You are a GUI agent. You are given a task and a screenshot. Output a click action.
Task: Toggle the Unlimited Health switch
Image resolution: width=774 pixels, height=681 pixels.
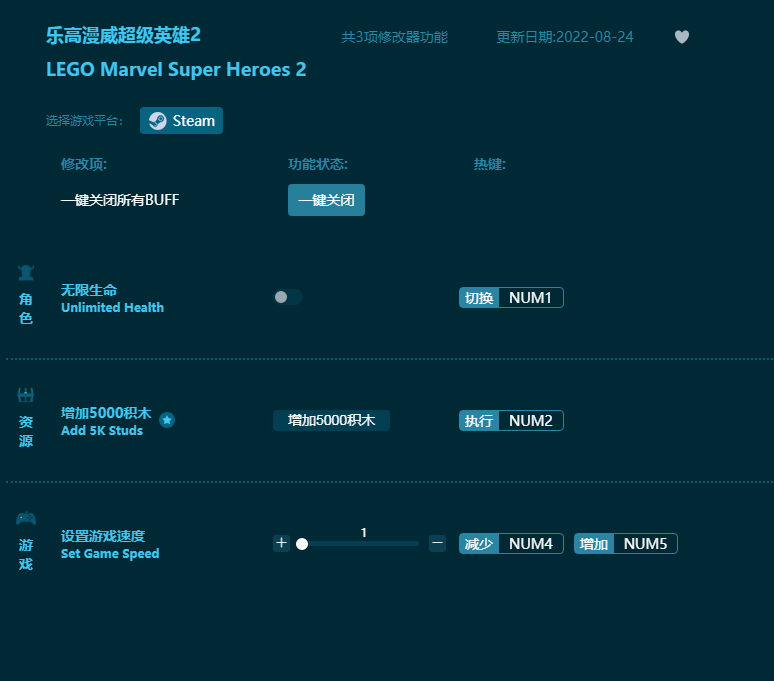click(x=288, y=297)
